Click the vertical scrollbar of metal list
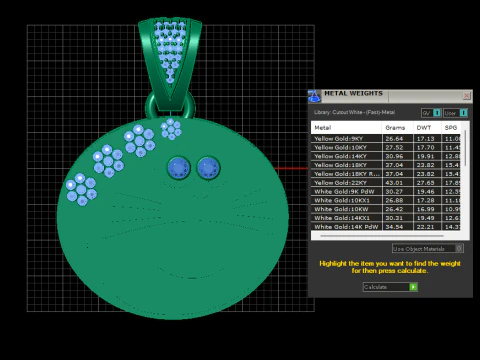480x360 pixels. (x=465, y=148)
